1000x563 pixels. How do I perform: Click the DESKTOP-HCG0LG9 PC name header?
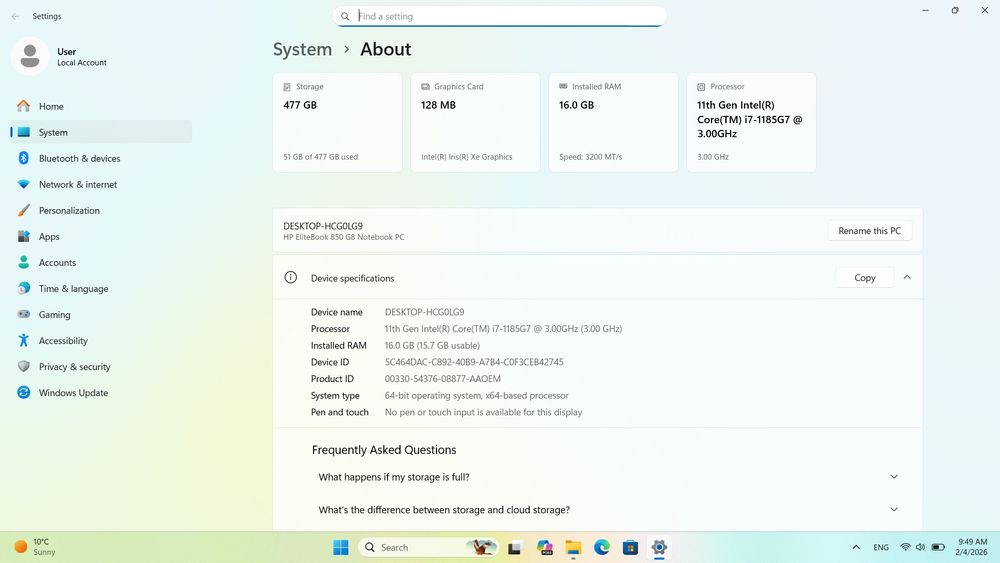tap(323, 226)
